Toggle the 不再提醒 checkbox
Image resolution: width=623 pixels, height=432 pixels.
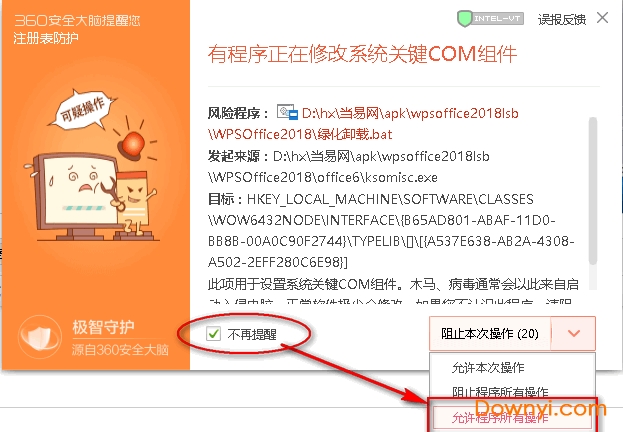click(213, 334)
